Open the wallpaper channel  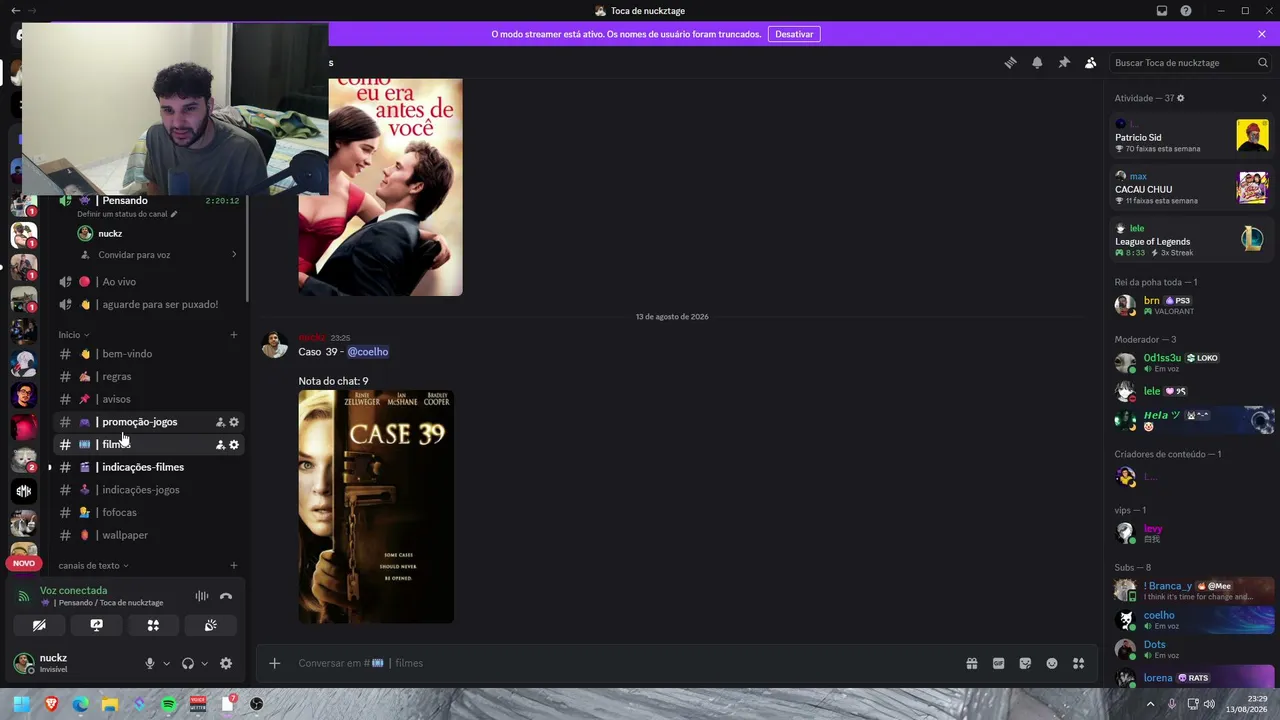pos(149,535)
